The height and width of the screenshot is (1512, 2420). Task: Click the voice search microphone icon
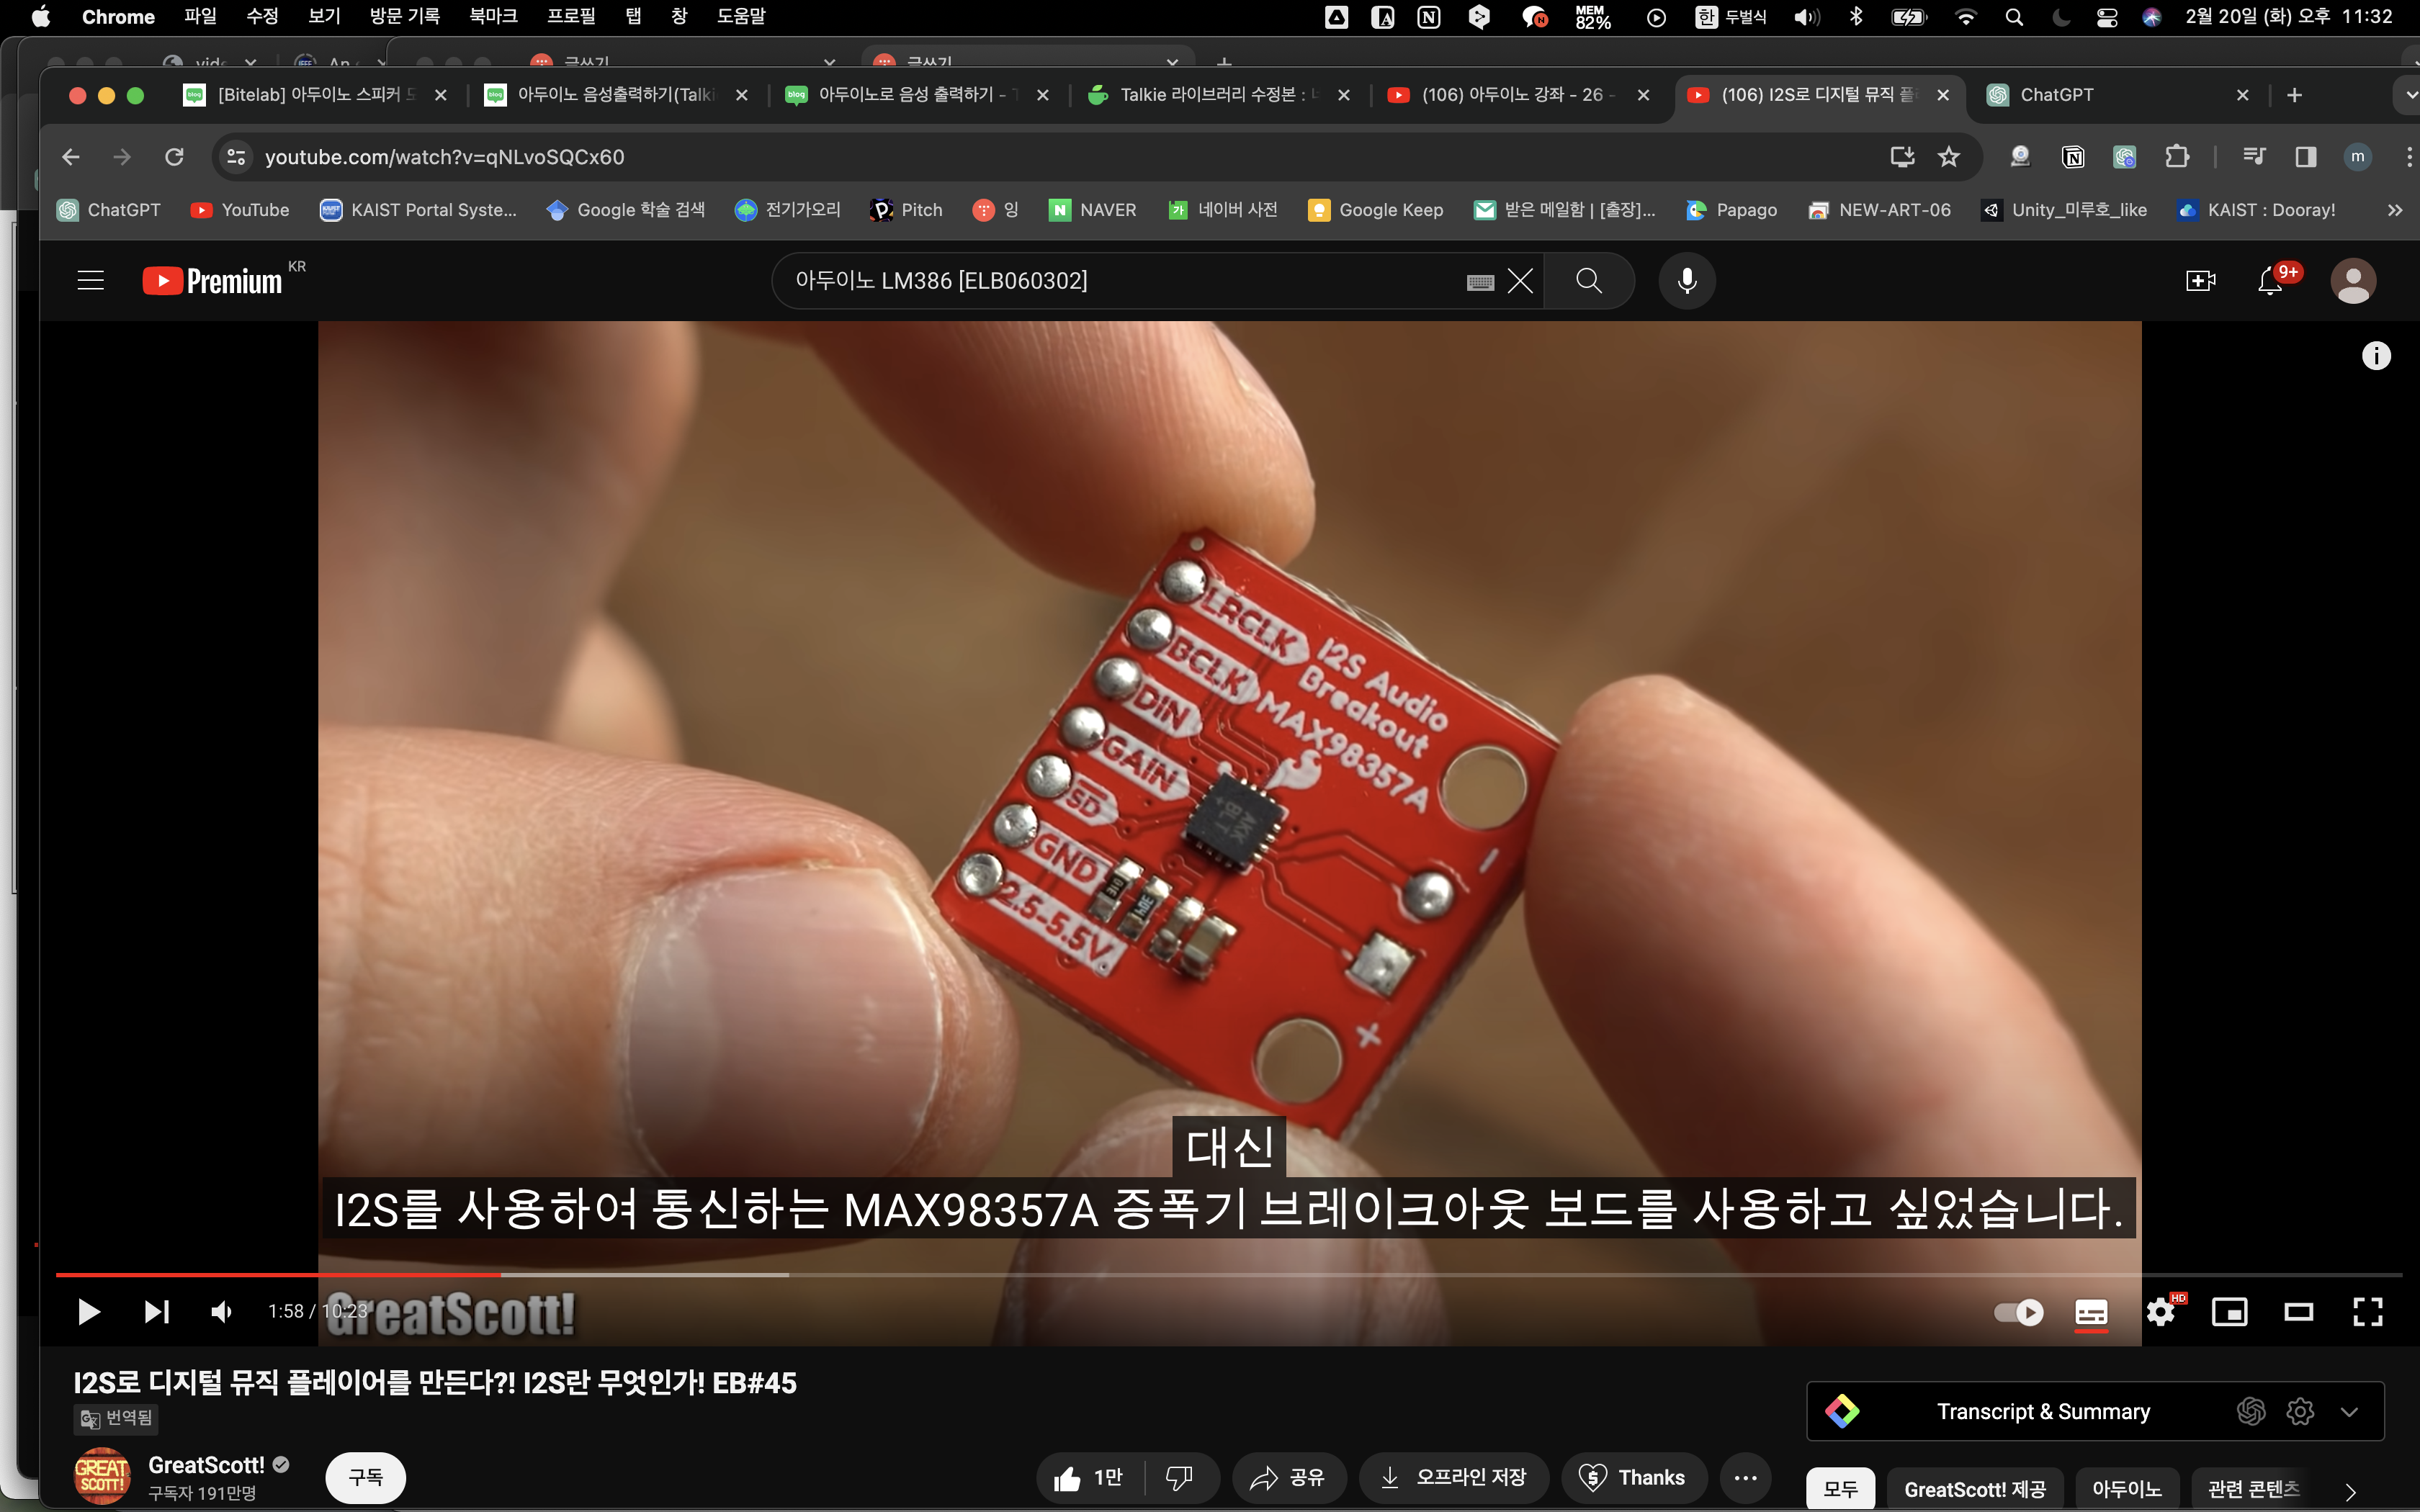1686,281
